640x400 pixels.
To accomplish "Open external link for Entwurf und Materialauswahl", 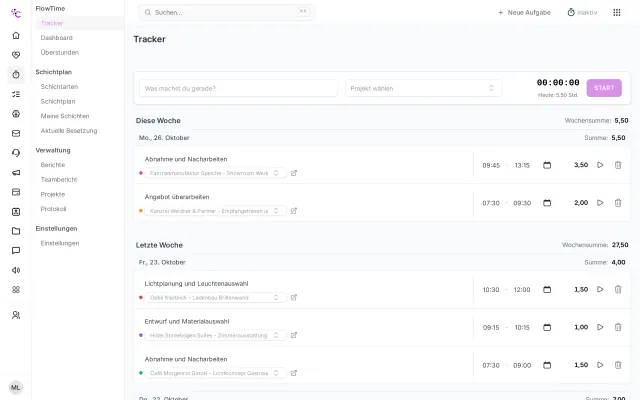I will tap(293, 336).
